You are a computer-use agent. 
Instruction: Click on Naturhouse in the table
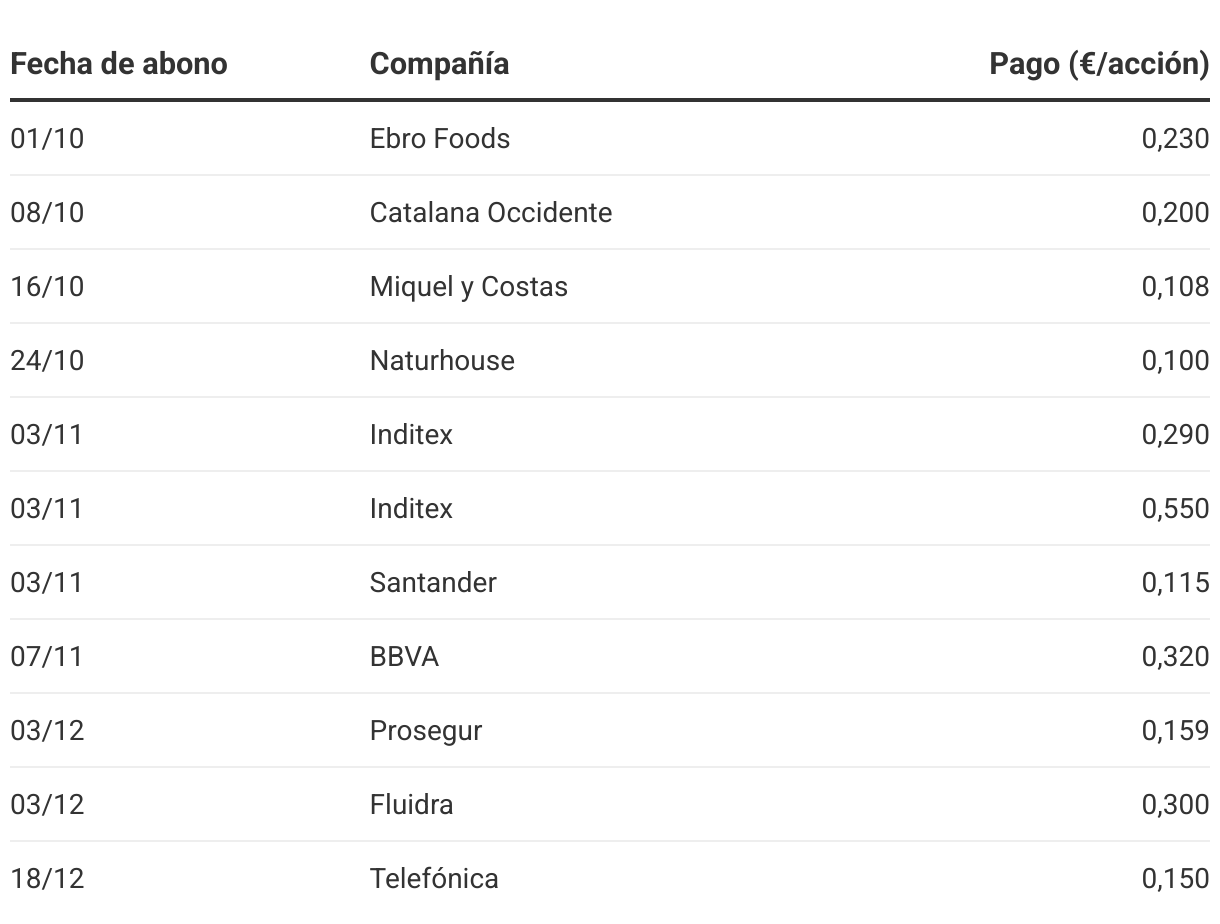[x=442, y=360]
